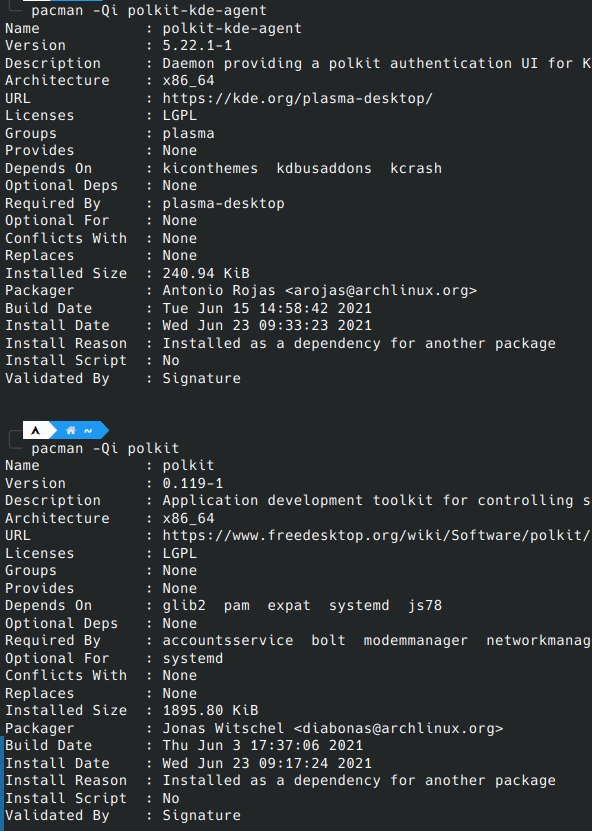592x831 pixels.
Task: Click the modemmanager package name
Action: (416, 640)
